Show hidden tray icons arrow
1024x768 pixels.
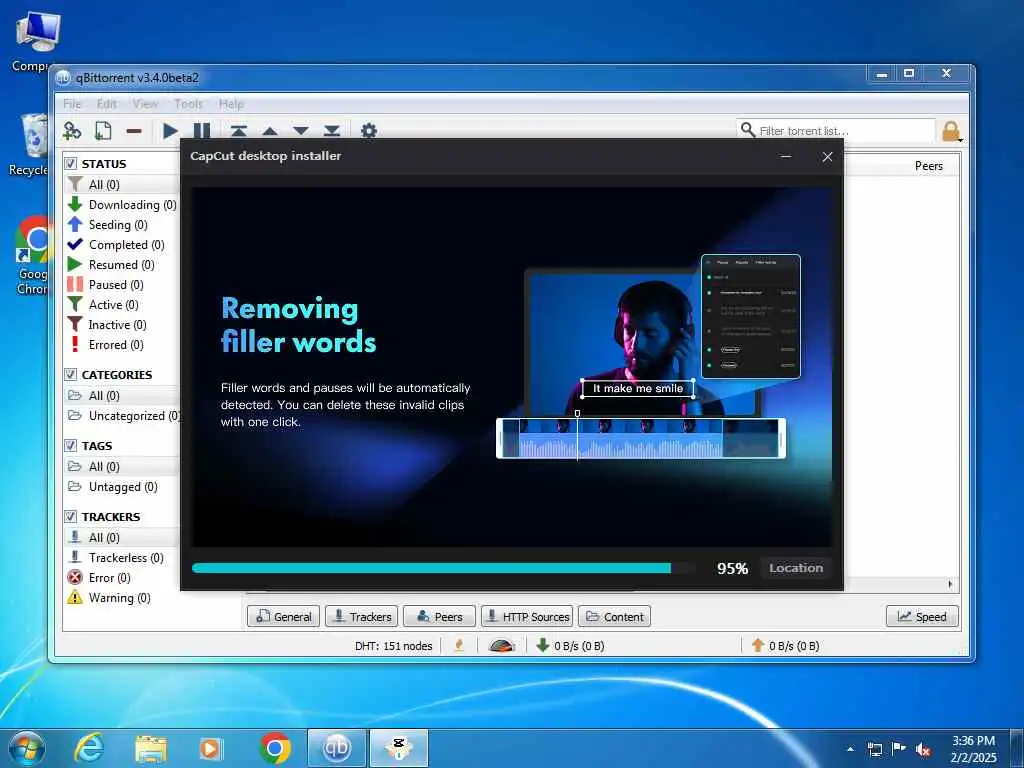click(850, 749)
